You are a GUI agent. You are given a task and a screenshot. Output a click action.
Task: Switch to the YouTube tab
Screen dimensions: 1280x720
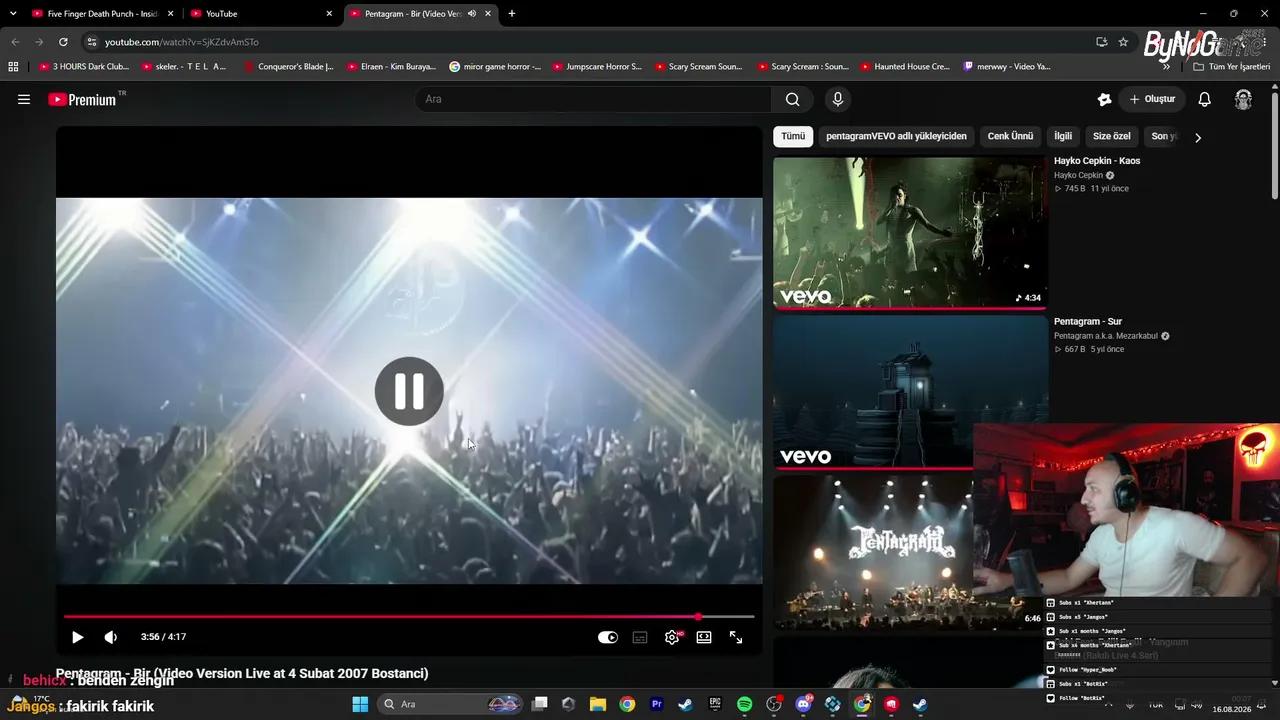[260, 14]
